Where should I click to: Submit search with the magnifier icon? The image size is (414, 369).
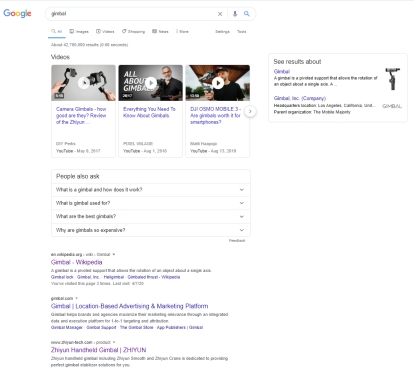tap(247, 14)
